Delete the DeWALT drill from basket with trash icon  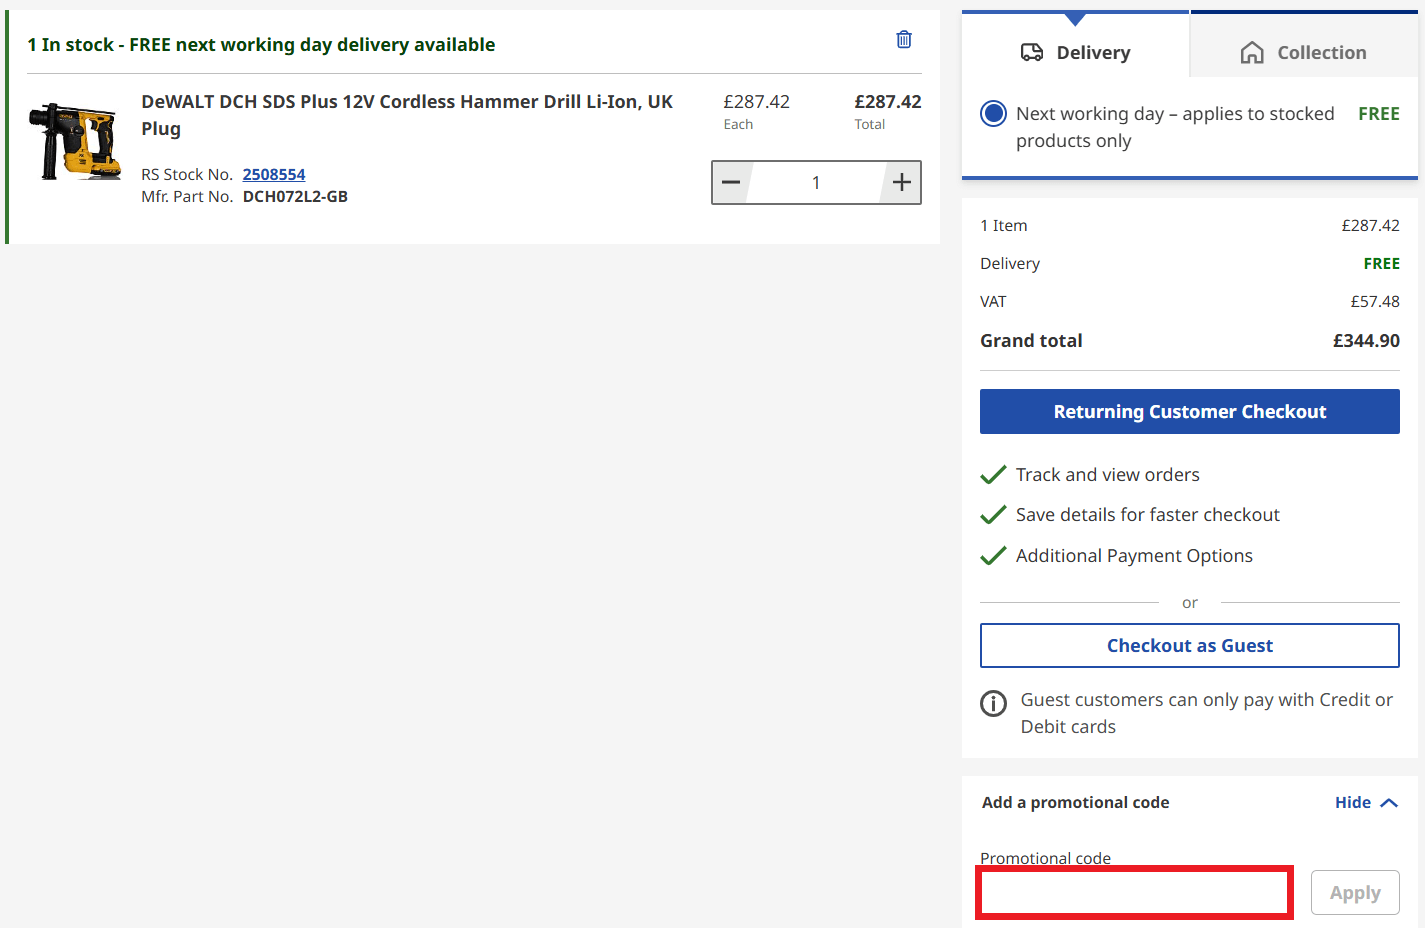pos(904,39)
